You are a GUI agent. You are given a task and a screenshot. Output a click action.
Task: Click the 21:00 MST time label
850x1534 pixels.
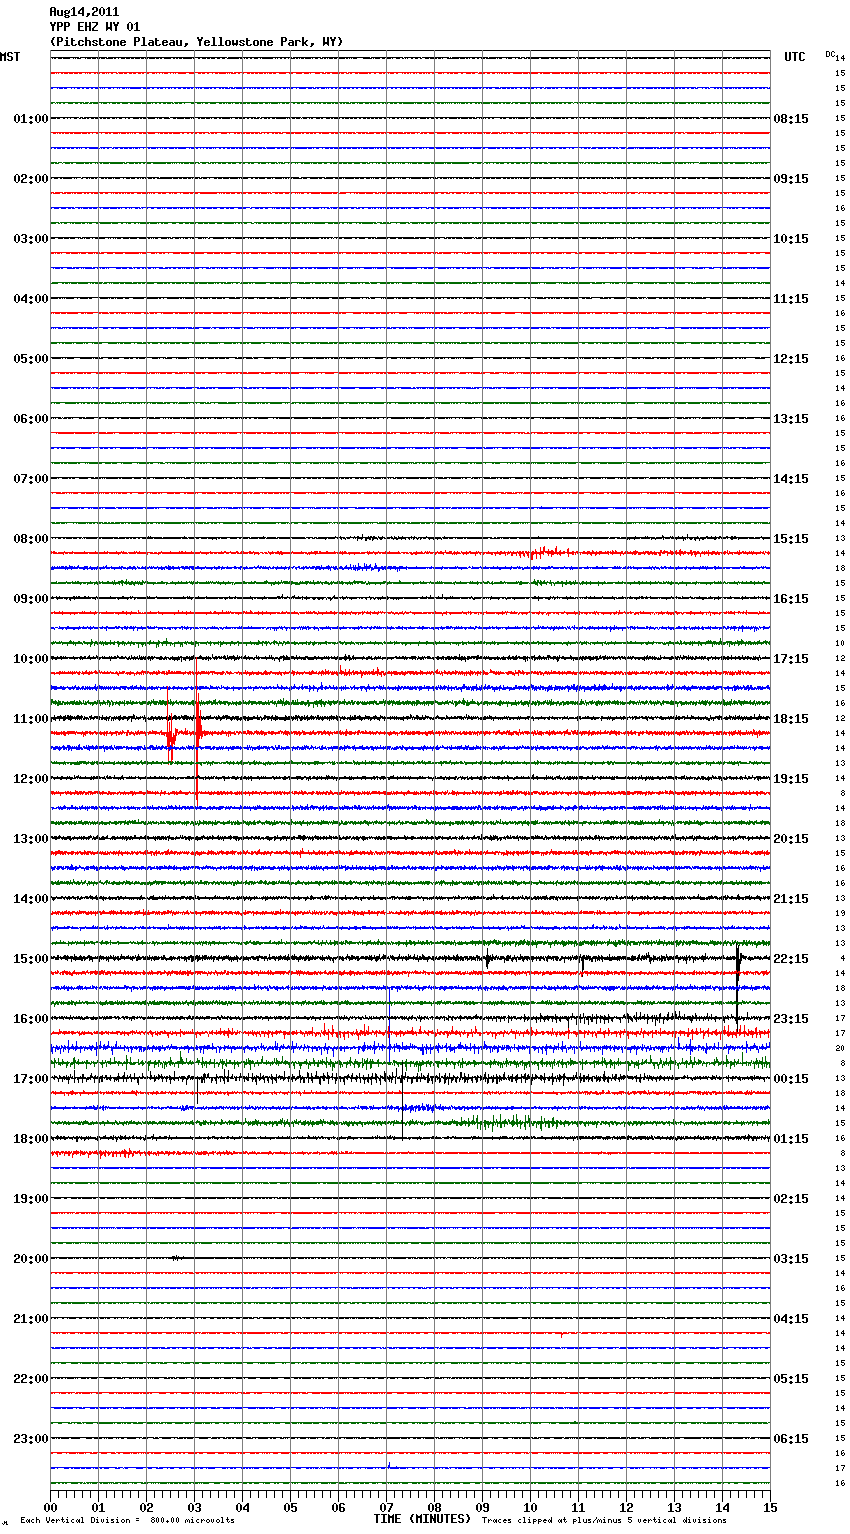coord(31,1319)
